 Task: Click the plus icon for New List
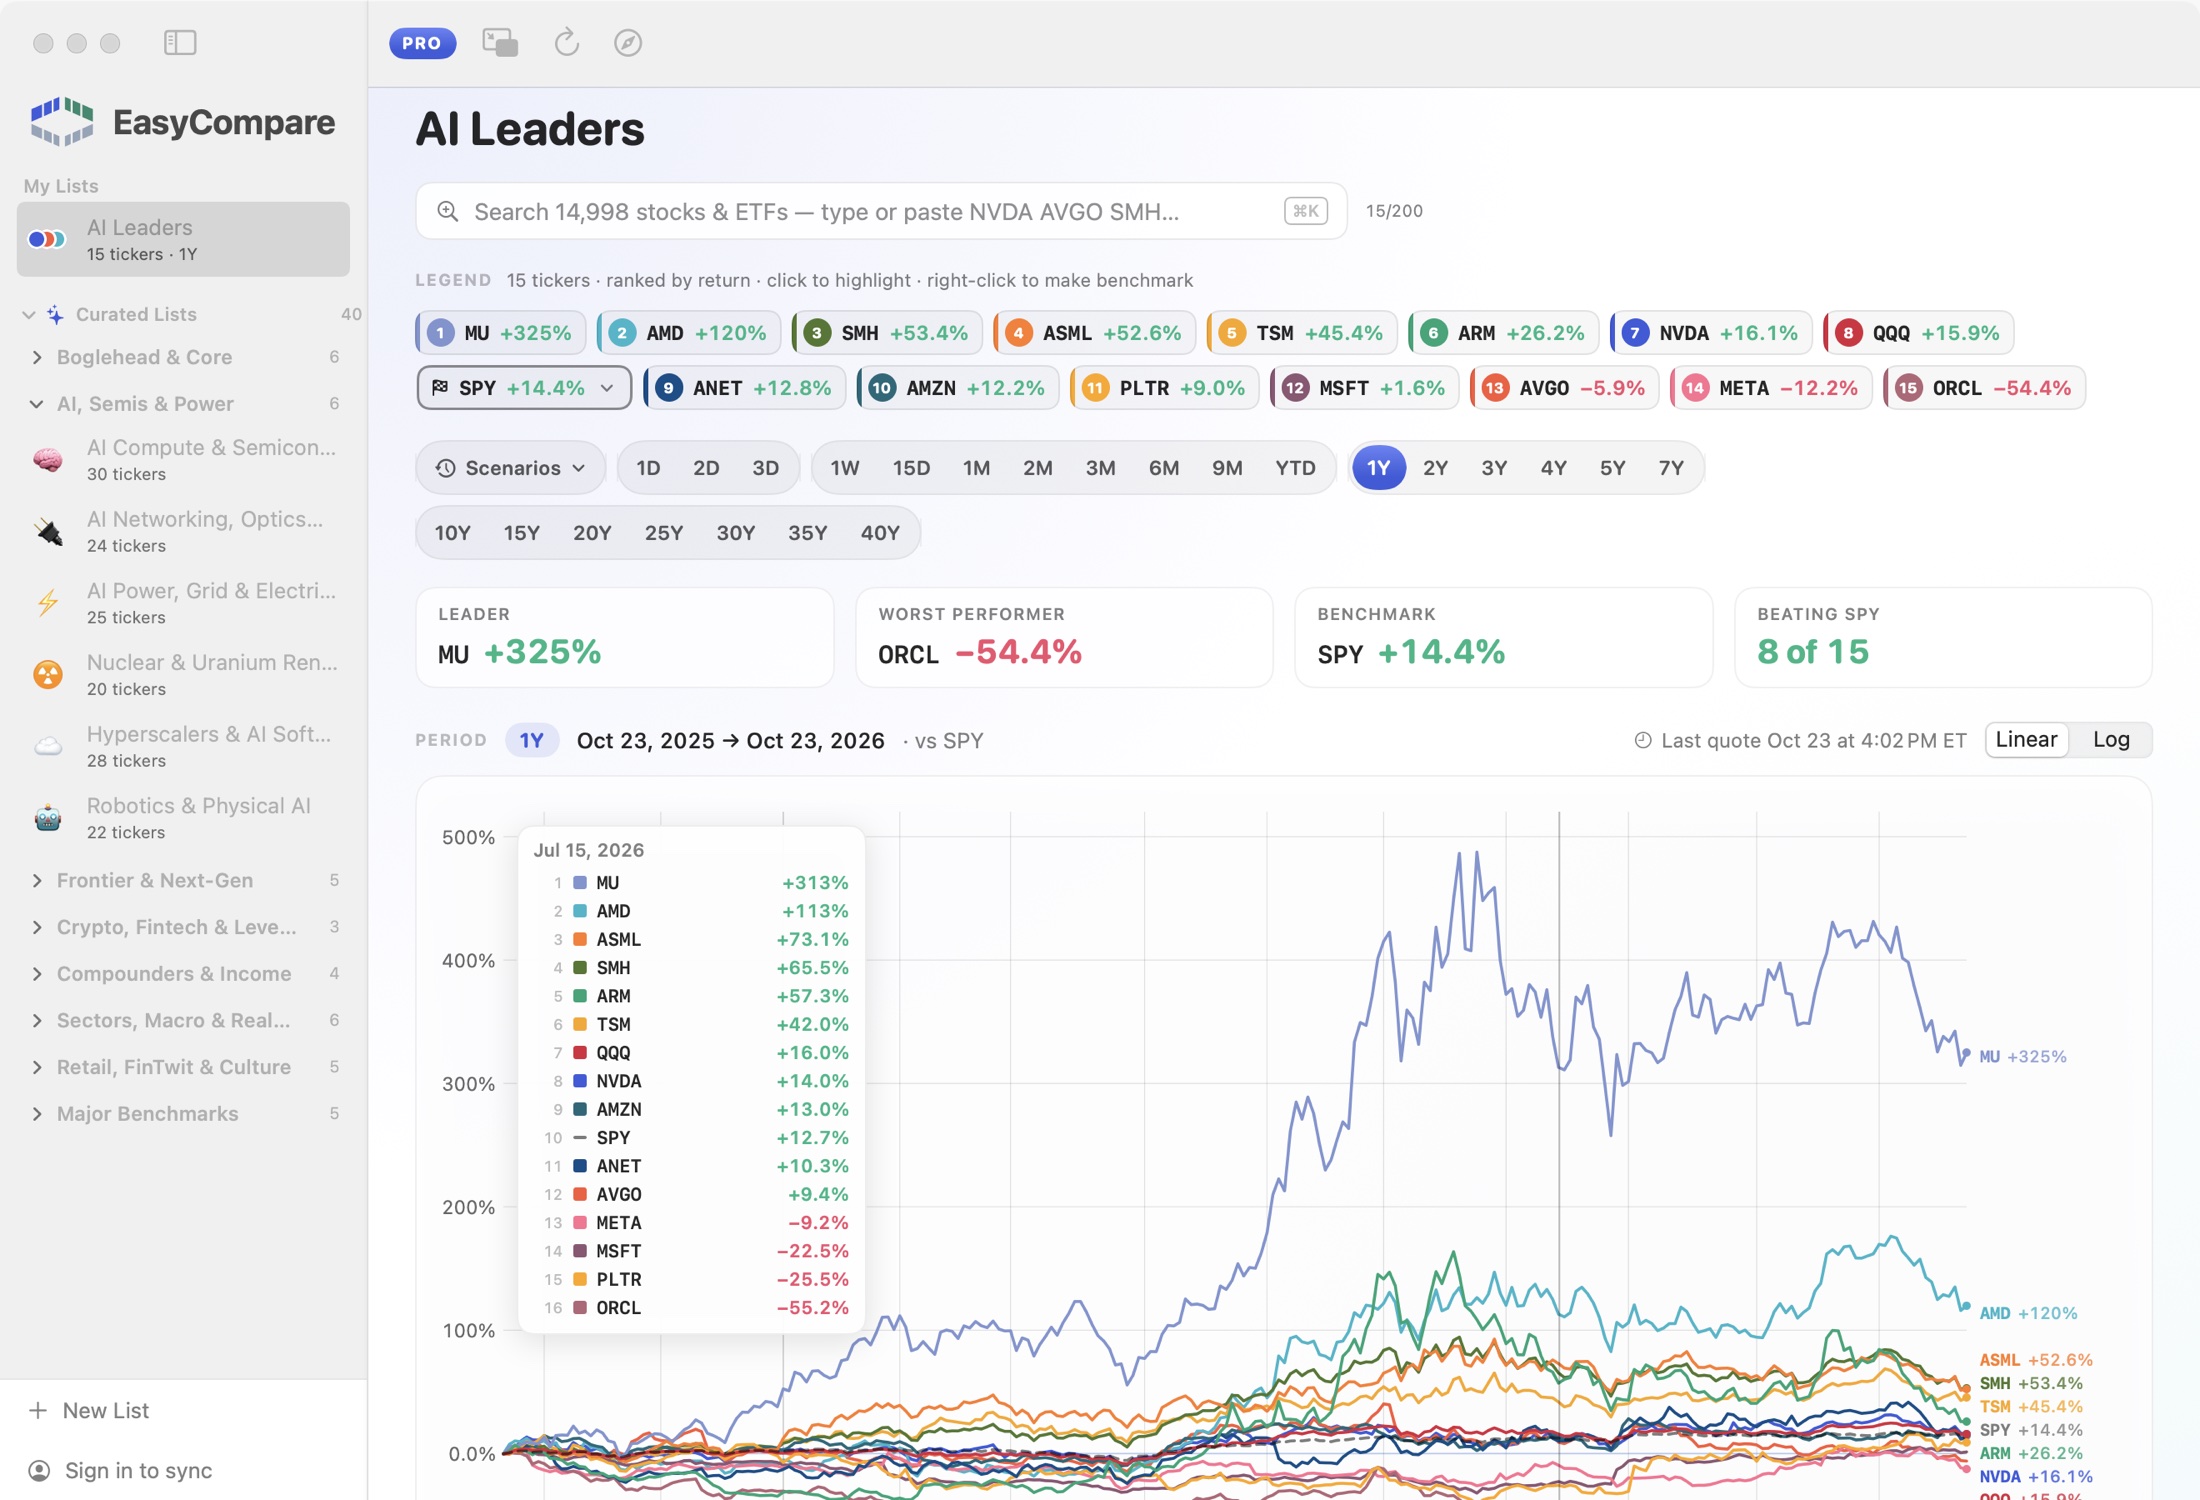[x=38, y=1410]
